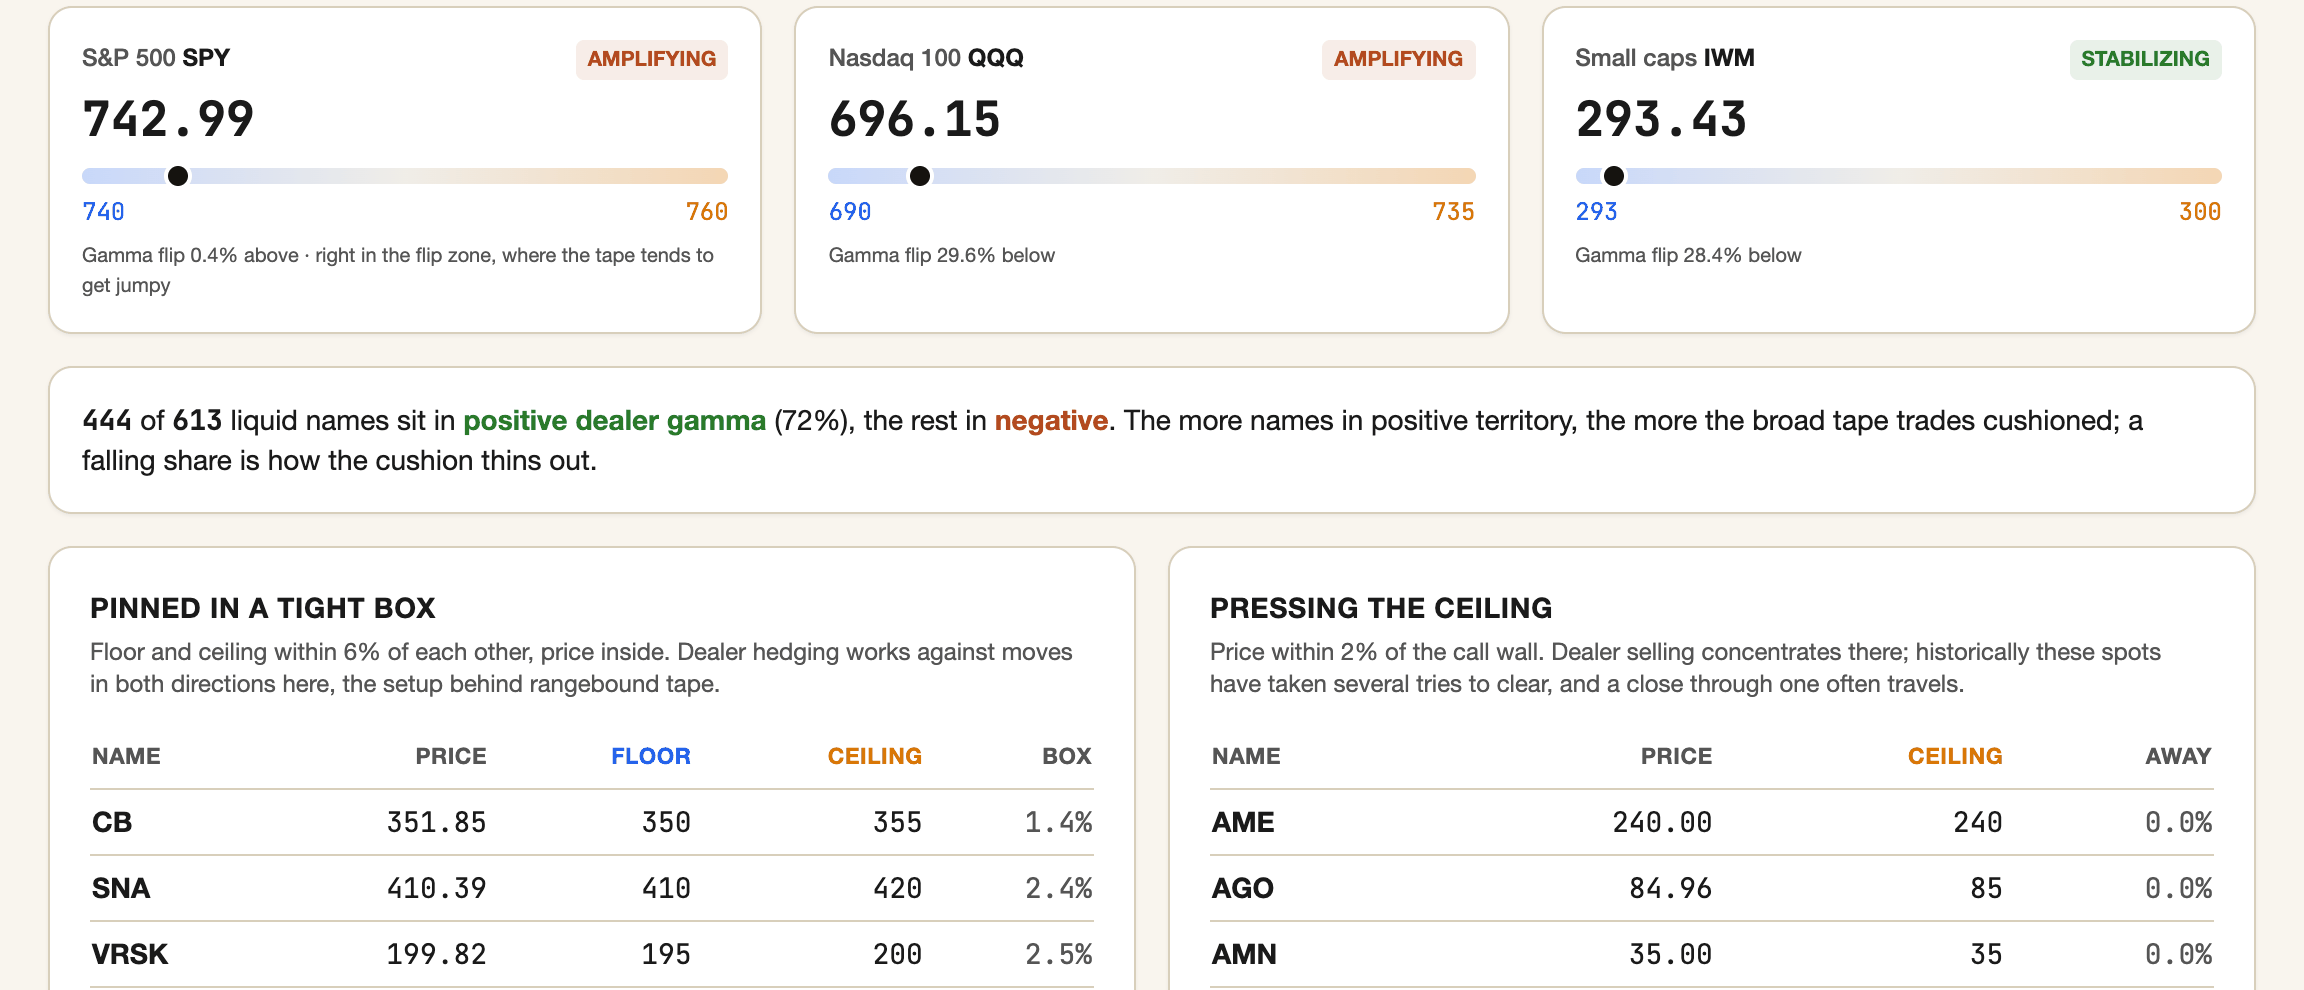Open the VRSK ticker row
This screenshot has width=2304, height=990.
(592, 954)
